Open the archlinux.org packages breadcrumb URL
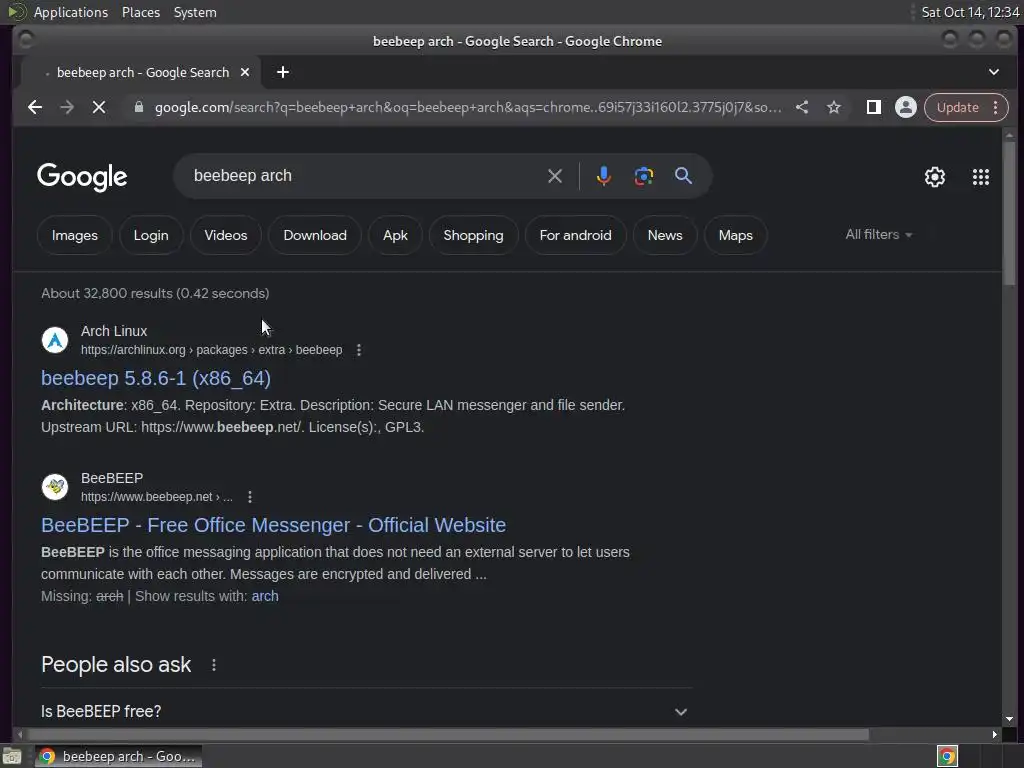This screenshot has width=1024, height=768. click(211, 350)
